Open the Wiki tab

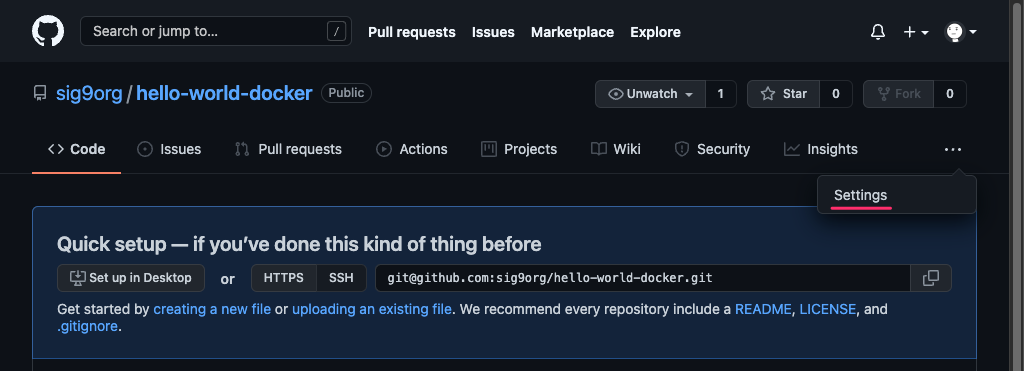pyautogui.click(x=616, y=150)
